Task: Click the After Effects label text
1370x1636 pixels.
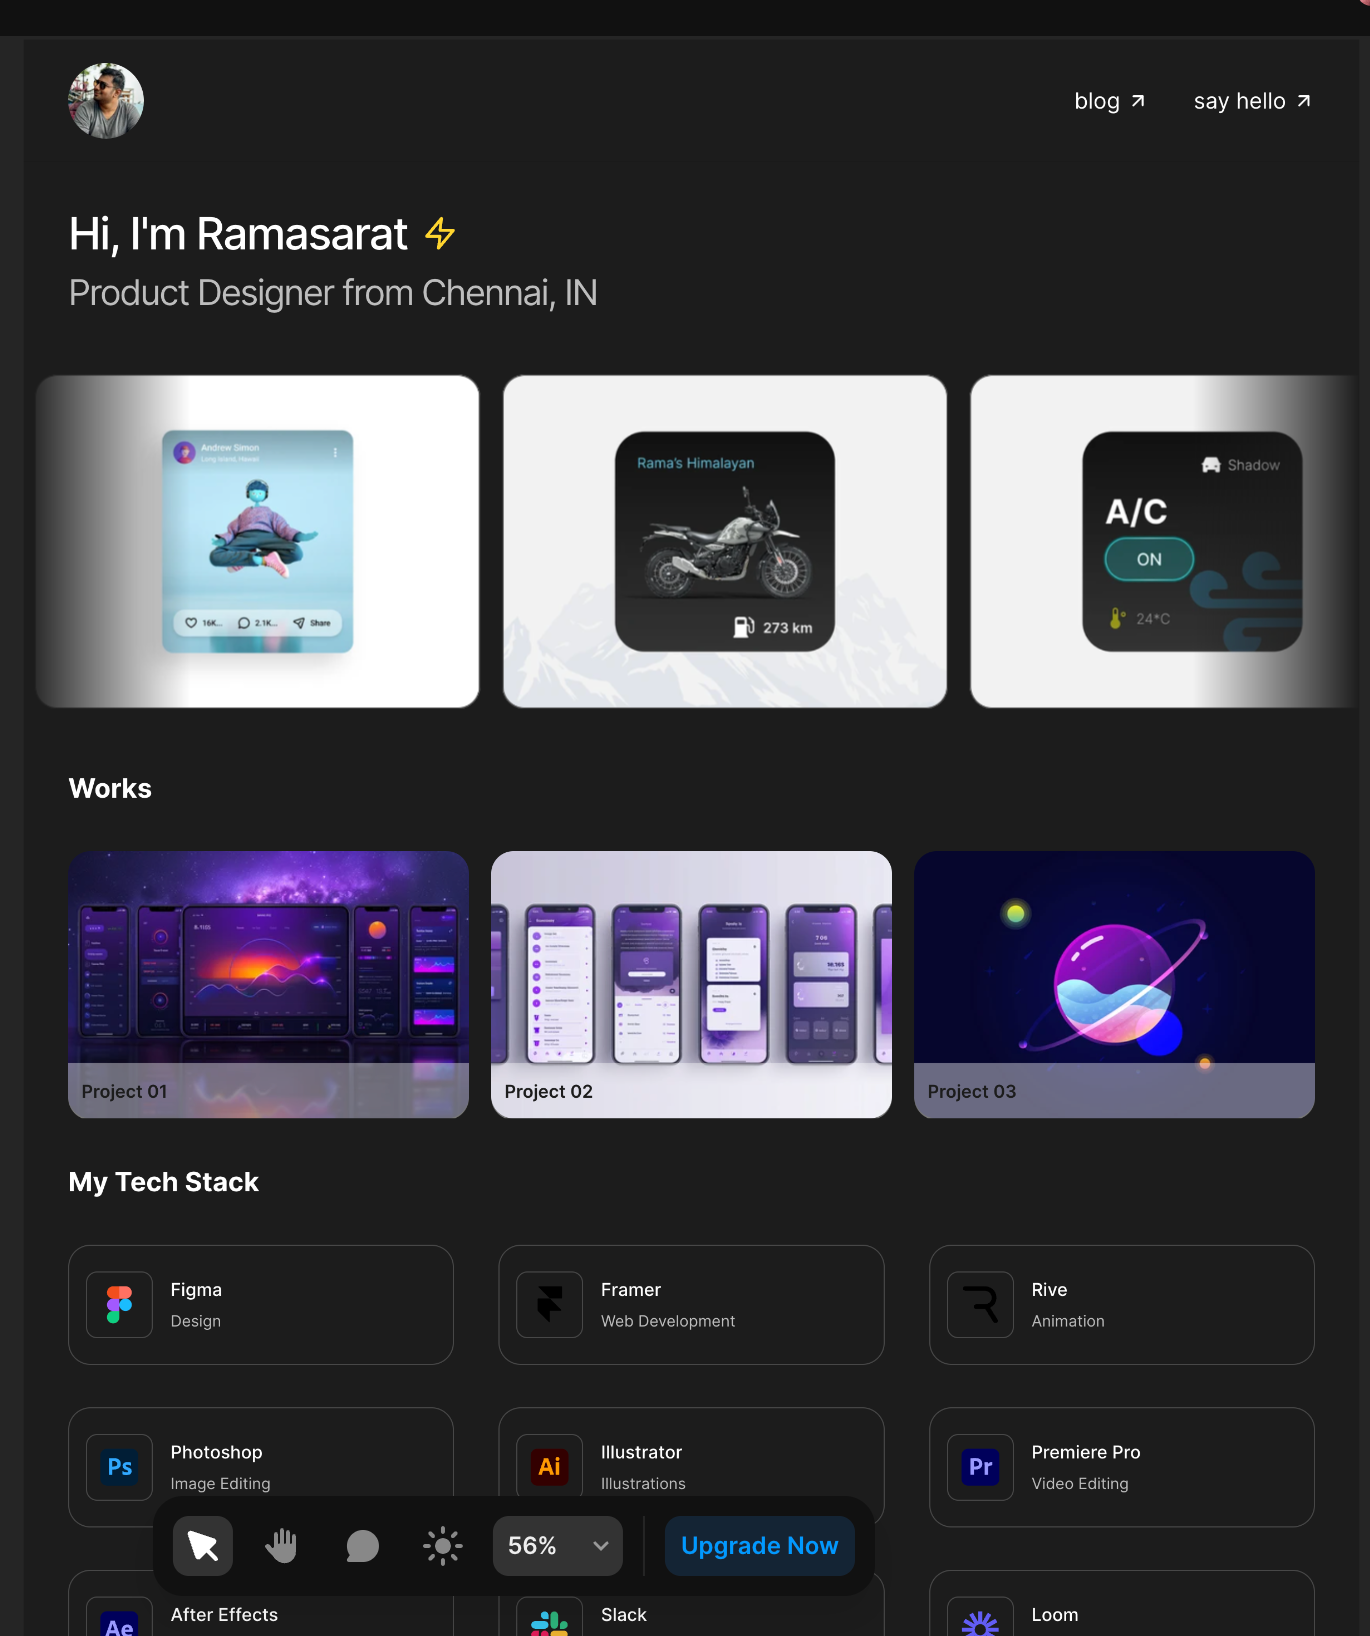Action: 224,1615
